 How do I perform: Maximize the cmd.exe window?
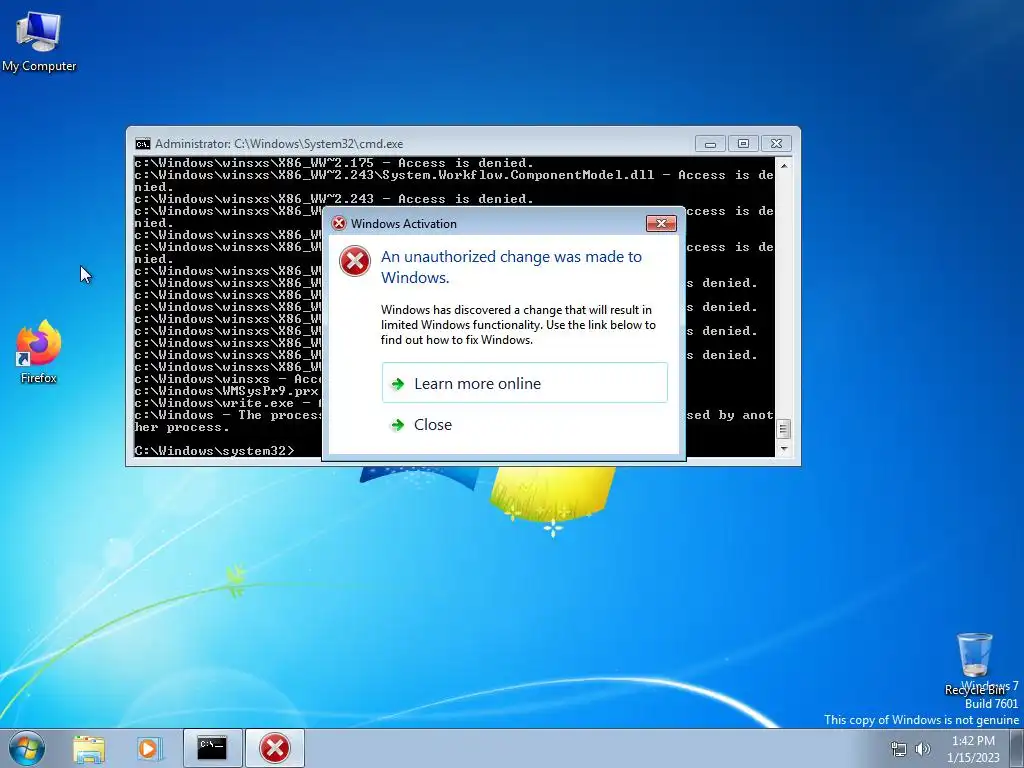[743, 144]
